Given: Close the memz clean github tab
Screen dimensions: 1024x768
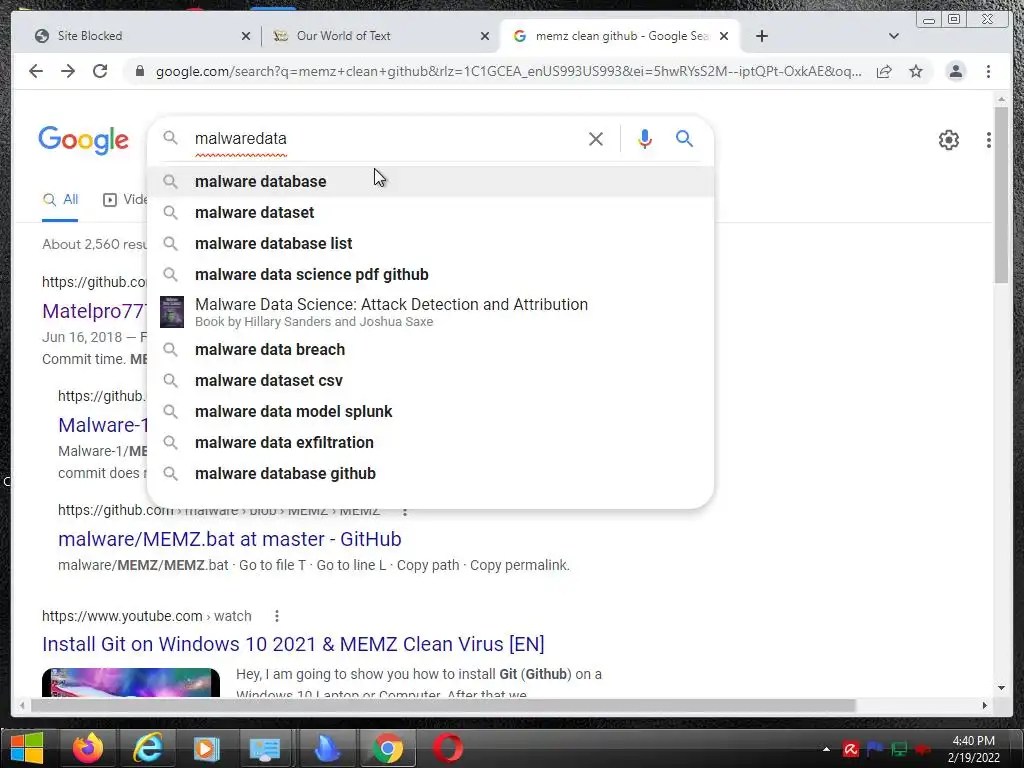Looking at the screenshot, I should (x=724, y=36).
